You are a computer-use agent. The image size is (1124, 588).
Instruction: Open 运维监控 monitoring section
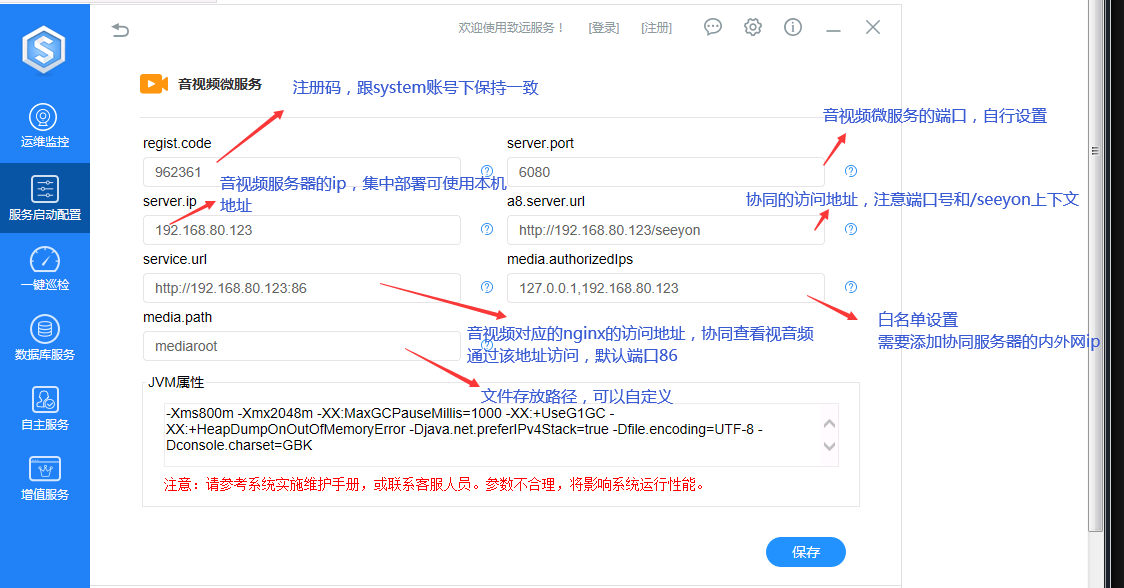click(x=44, y=126)
